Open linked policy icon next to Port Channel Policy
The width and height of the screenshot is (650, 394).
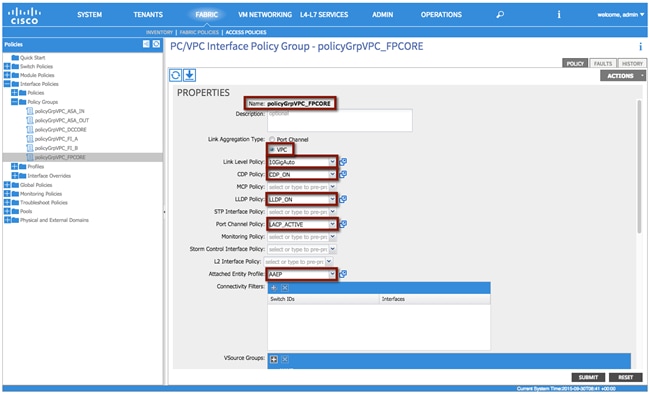pyautogui.click(x=343, y=224)
